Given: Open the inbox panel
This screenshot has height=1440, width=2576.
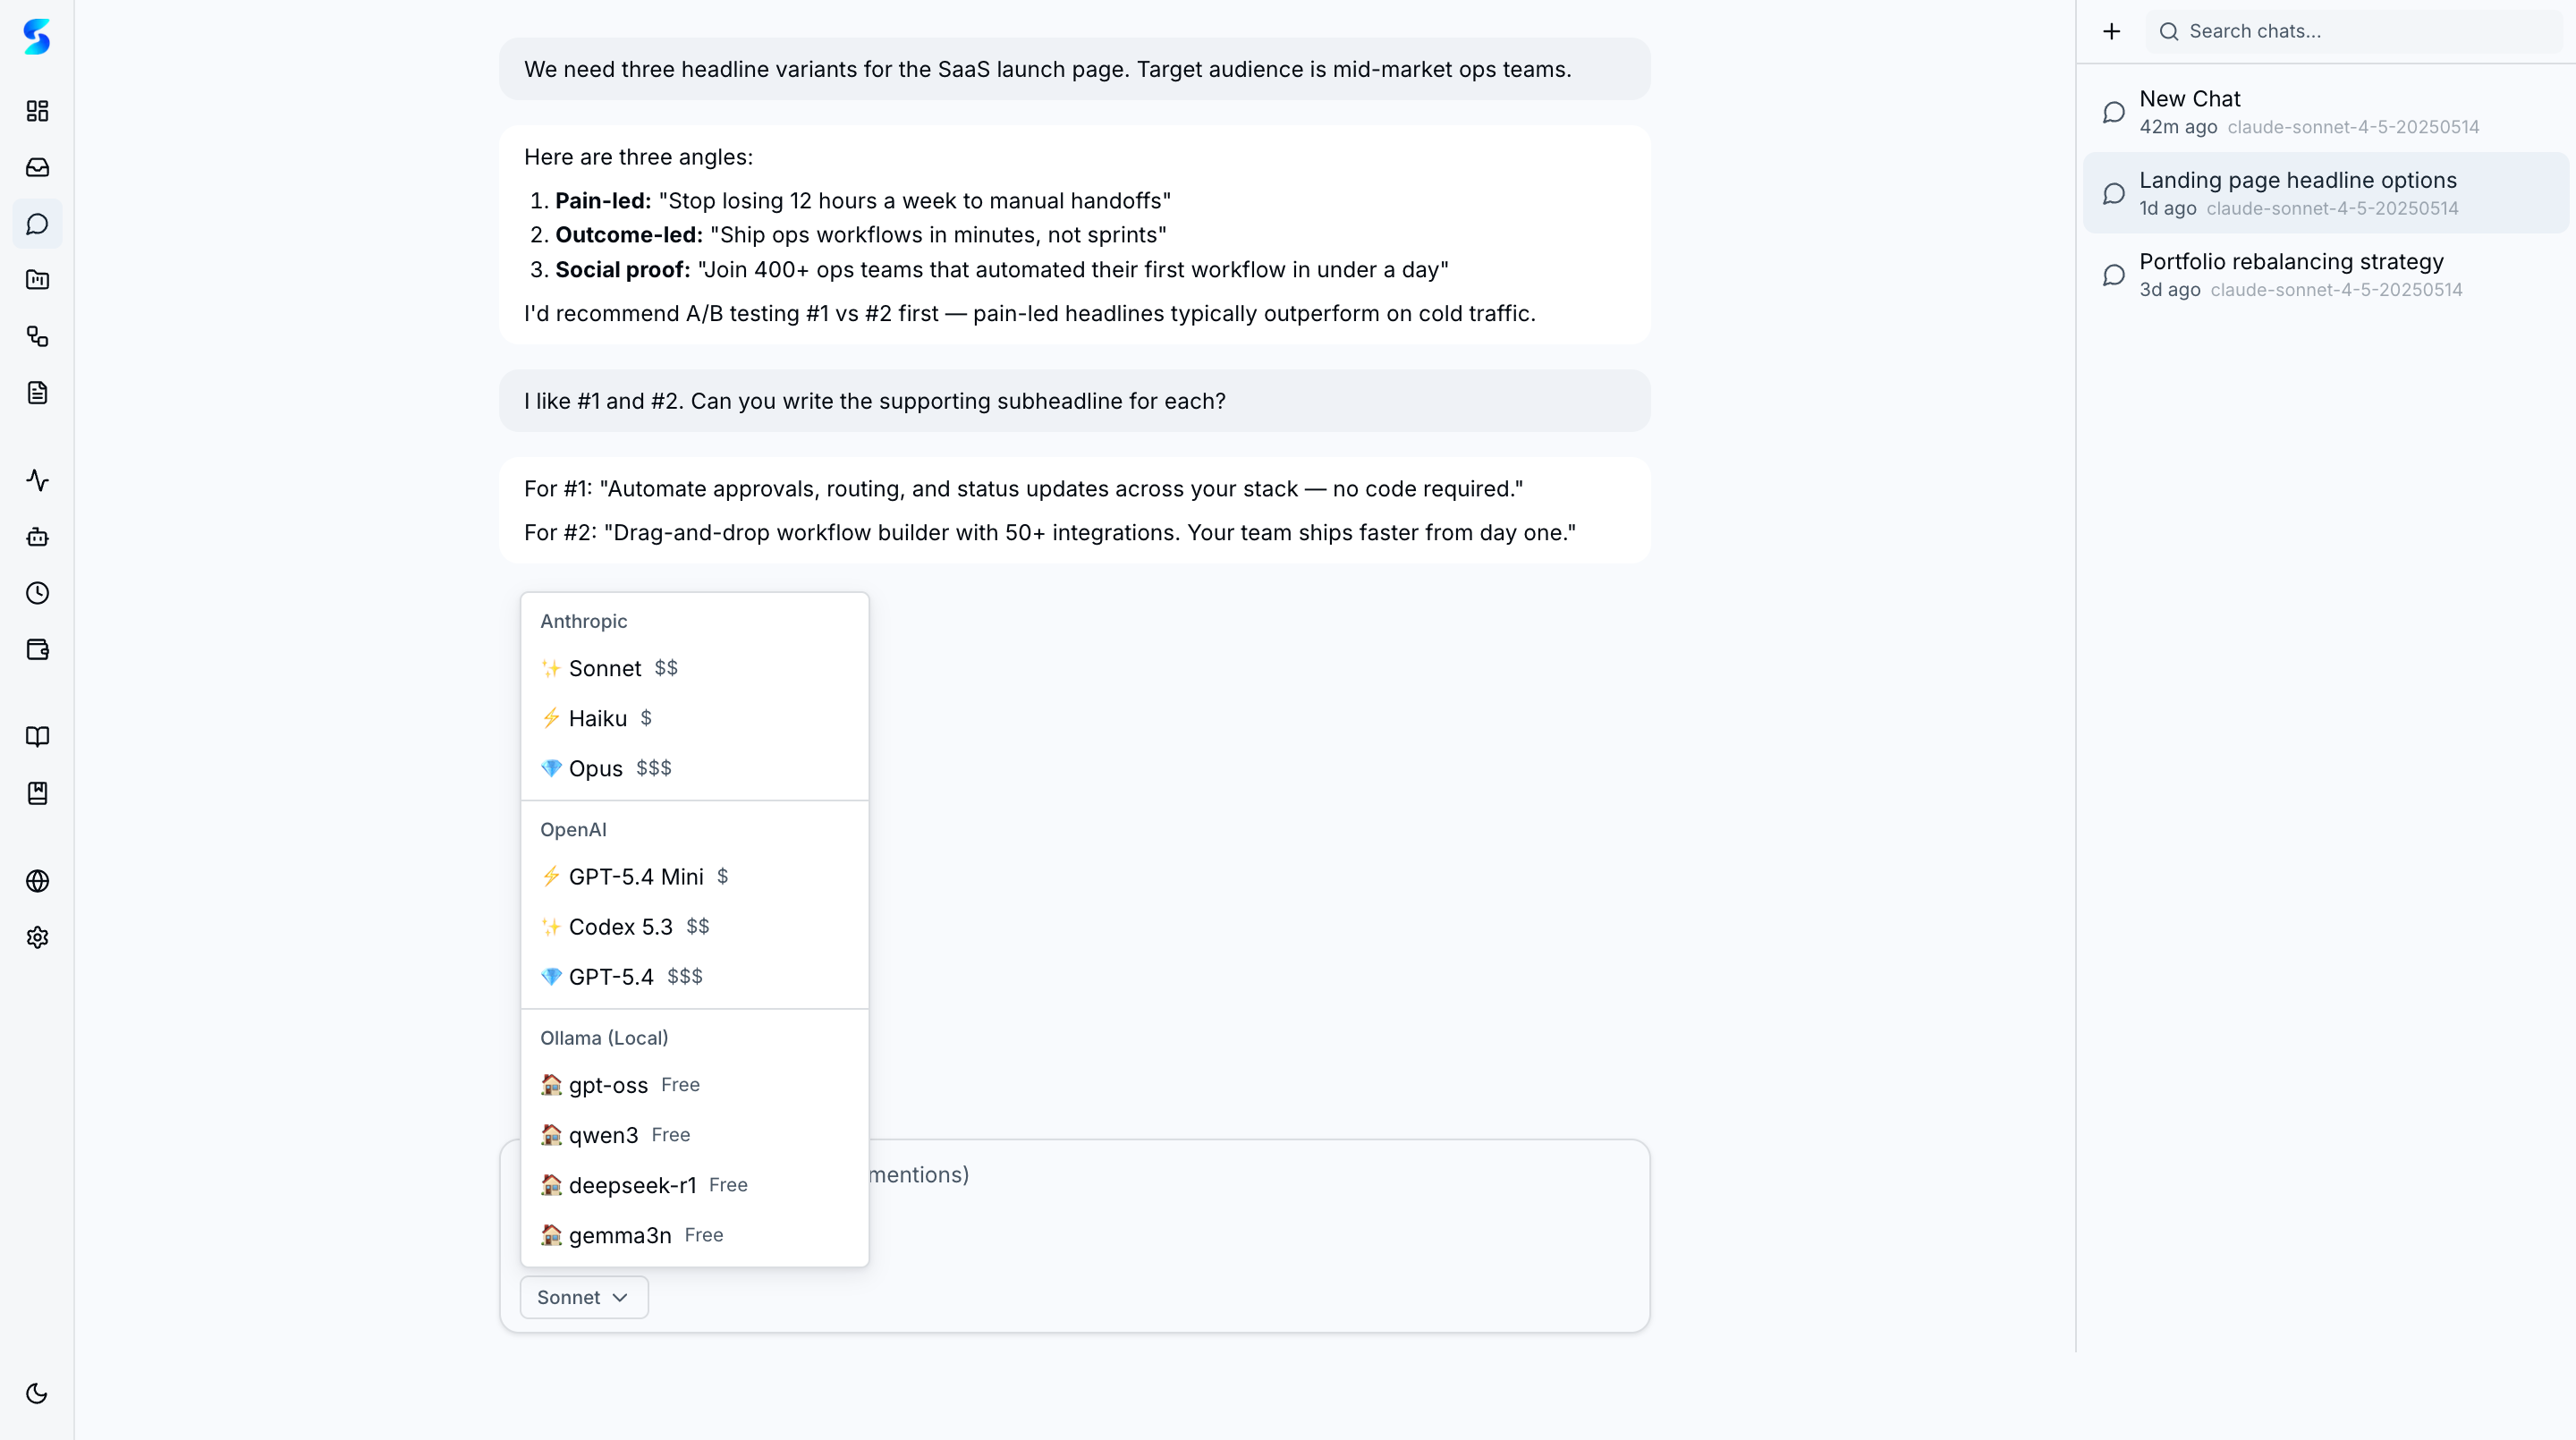Looking at the screenshot, I should (x=37, y=167).
